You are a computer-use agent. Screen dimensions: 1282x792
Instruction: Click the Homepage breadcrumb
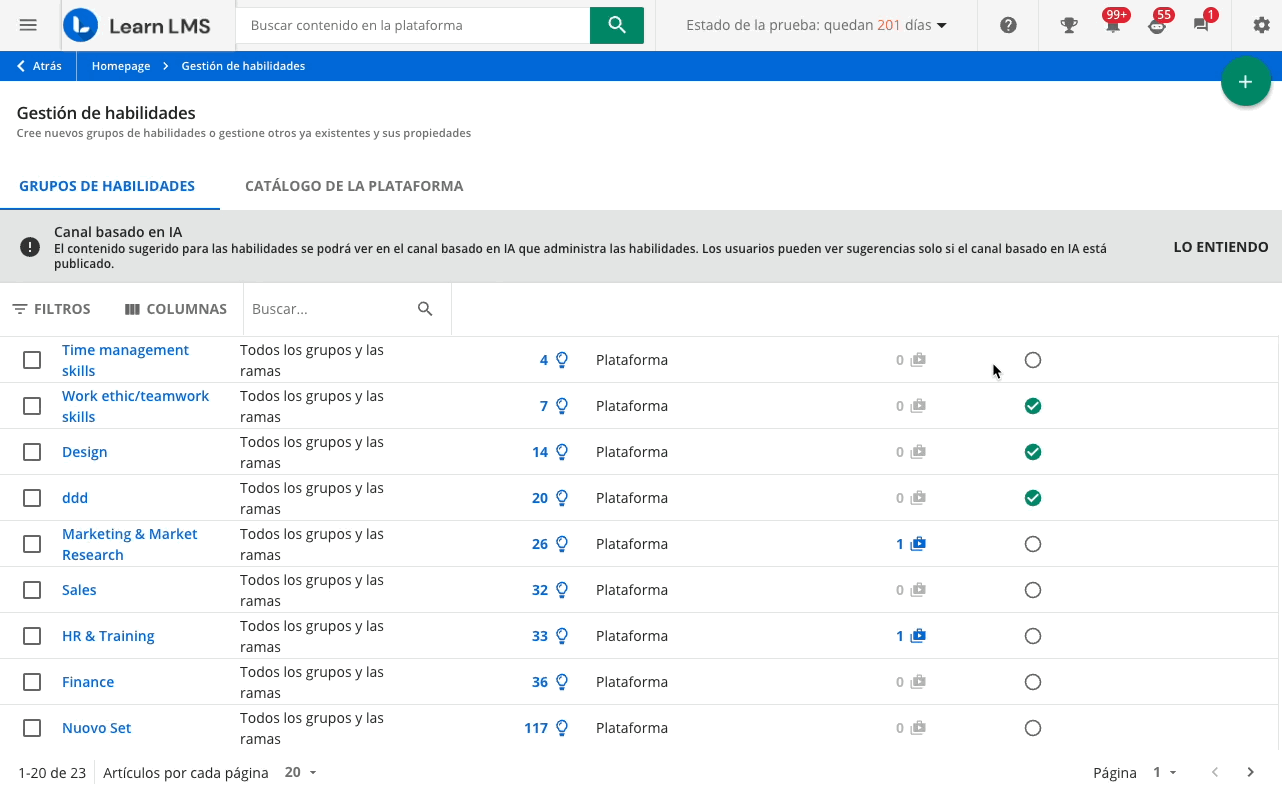pos(121,66)
